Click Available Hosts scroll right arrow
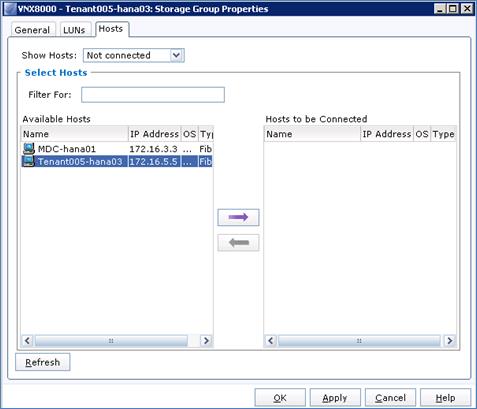477x409 pixels. [x=206, y=341]
